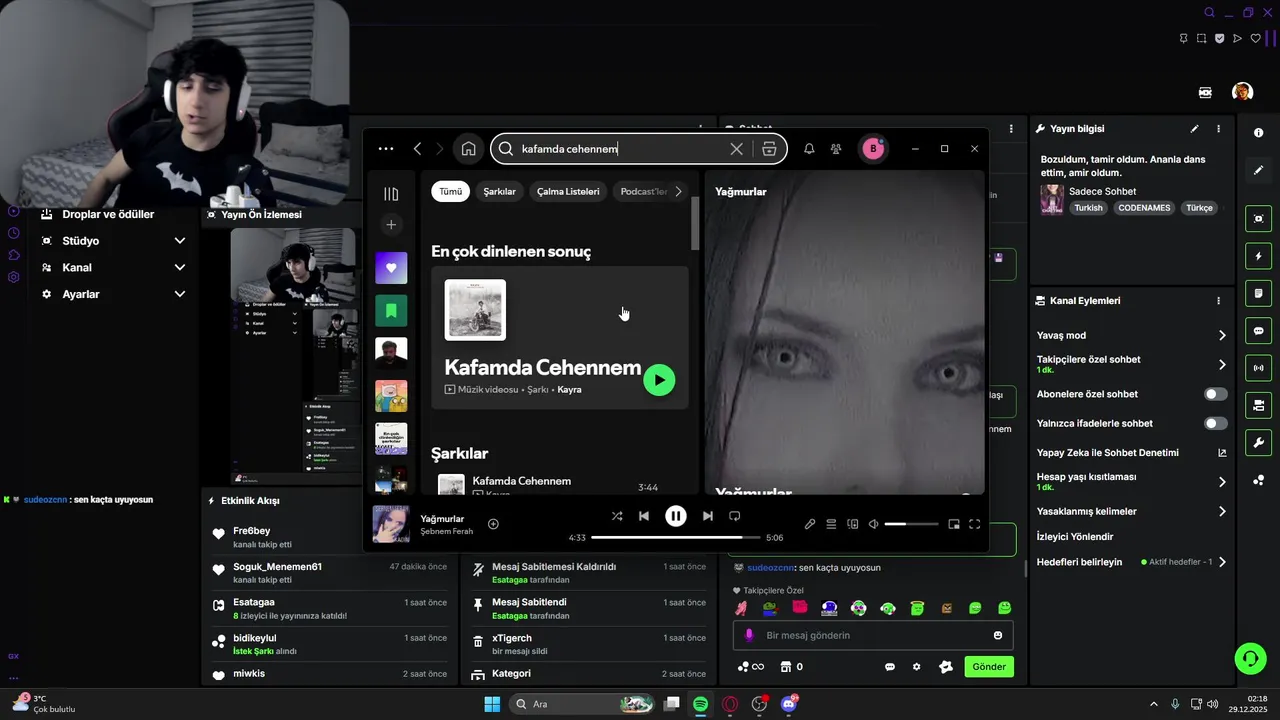1280x720 pixels.
Task: Expand Your Library sidebar icon in Spotify
Action: 391,194
